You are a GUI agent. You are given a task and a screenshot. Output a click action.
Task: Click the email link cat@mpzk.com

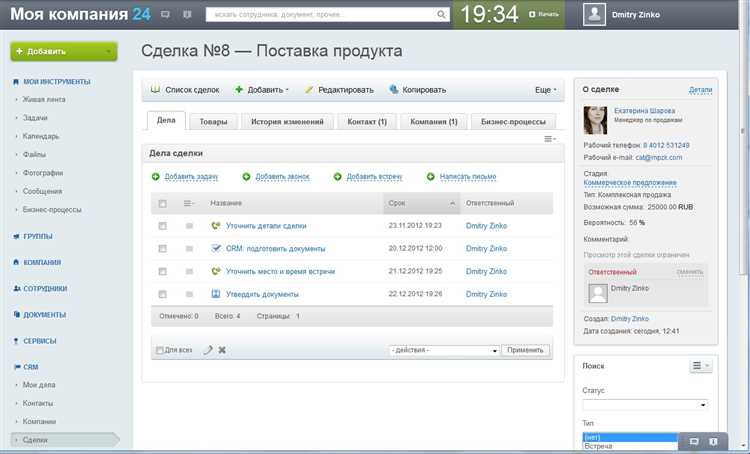[659, 157]
